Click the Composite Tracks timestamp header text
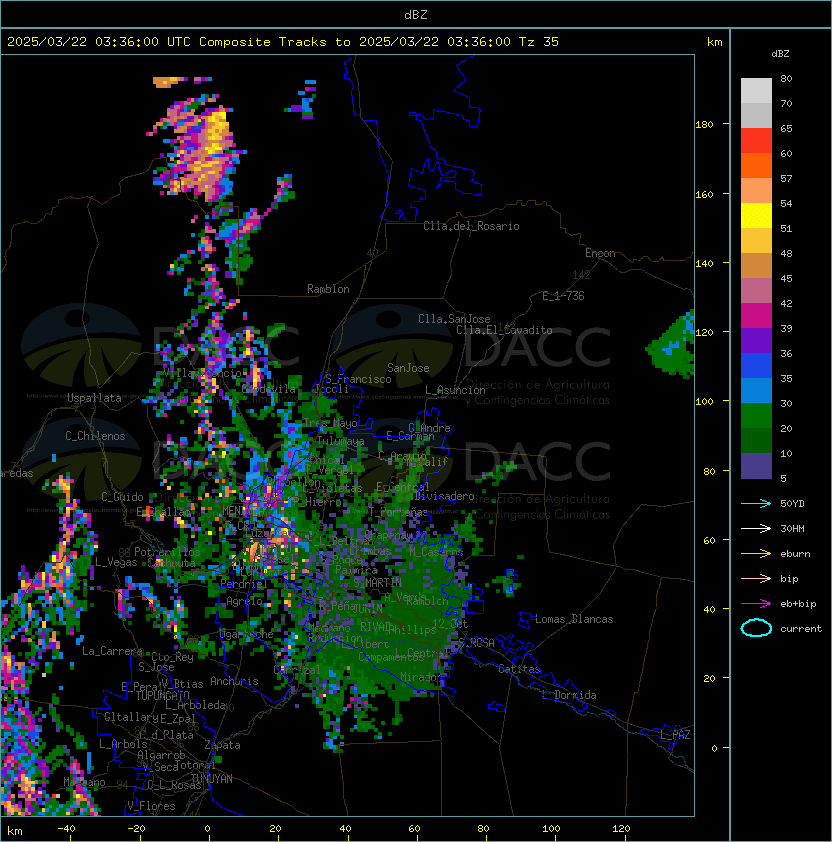Image resolution: width=832 pixels, height=842 pixels. click(x=283, y=42)
